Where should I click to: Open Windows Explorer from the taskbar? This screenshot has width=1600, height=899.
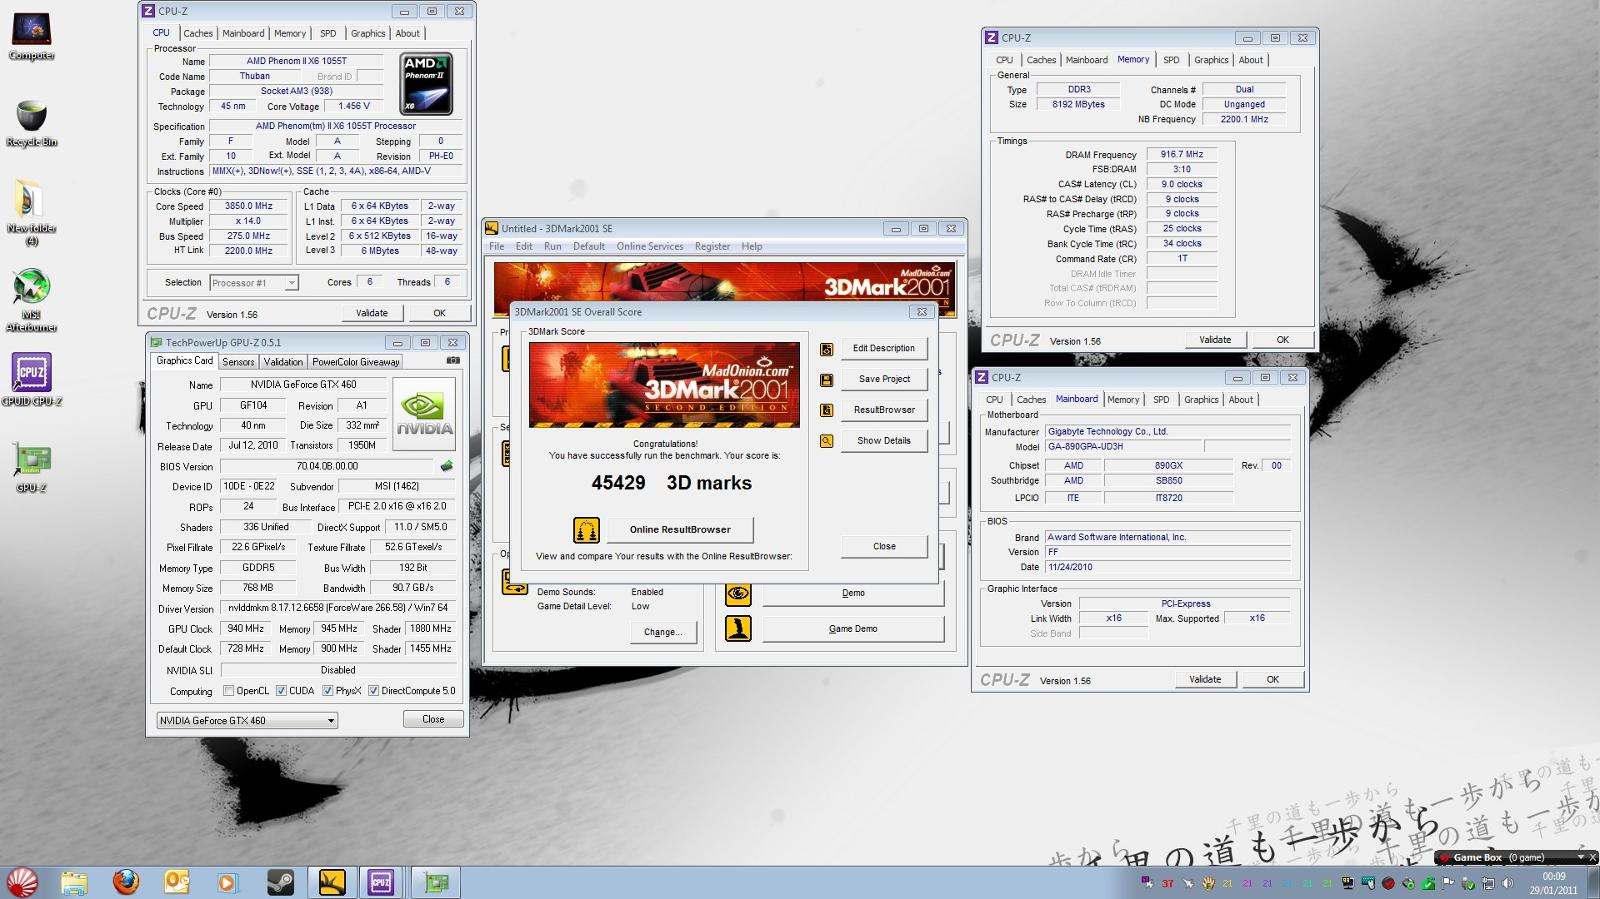click(x=74, y=882)
